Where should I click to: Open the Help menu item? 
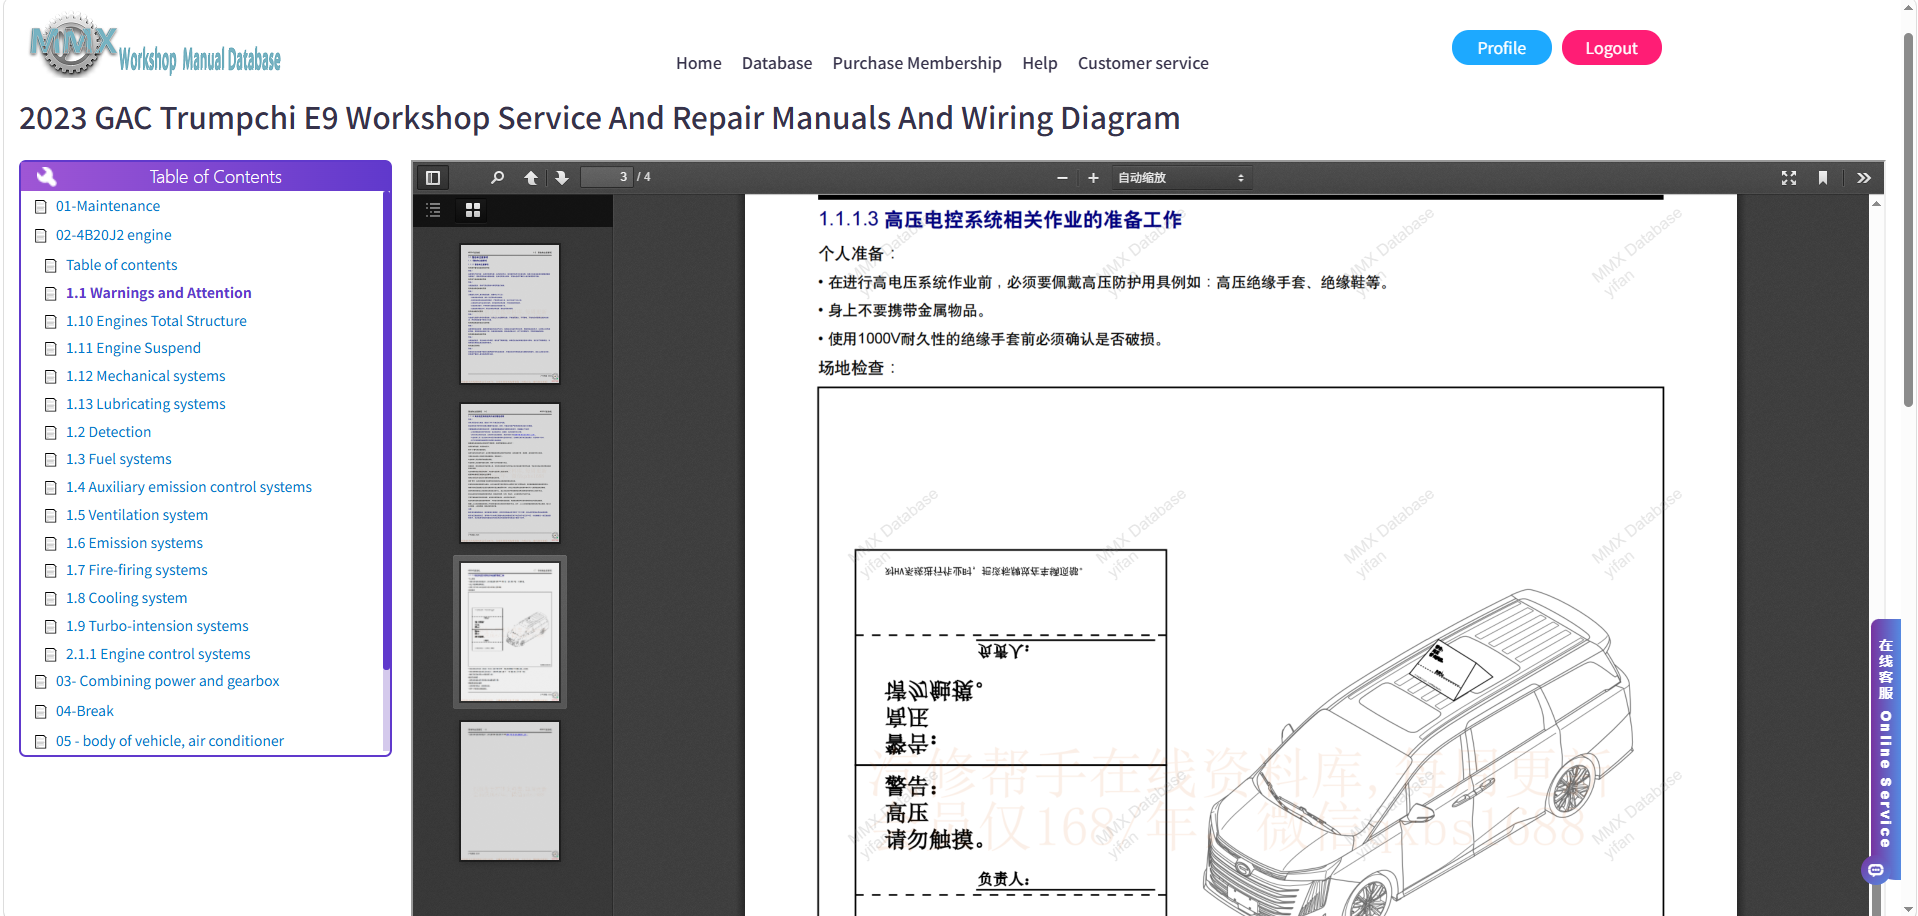tap(1039, 63)
